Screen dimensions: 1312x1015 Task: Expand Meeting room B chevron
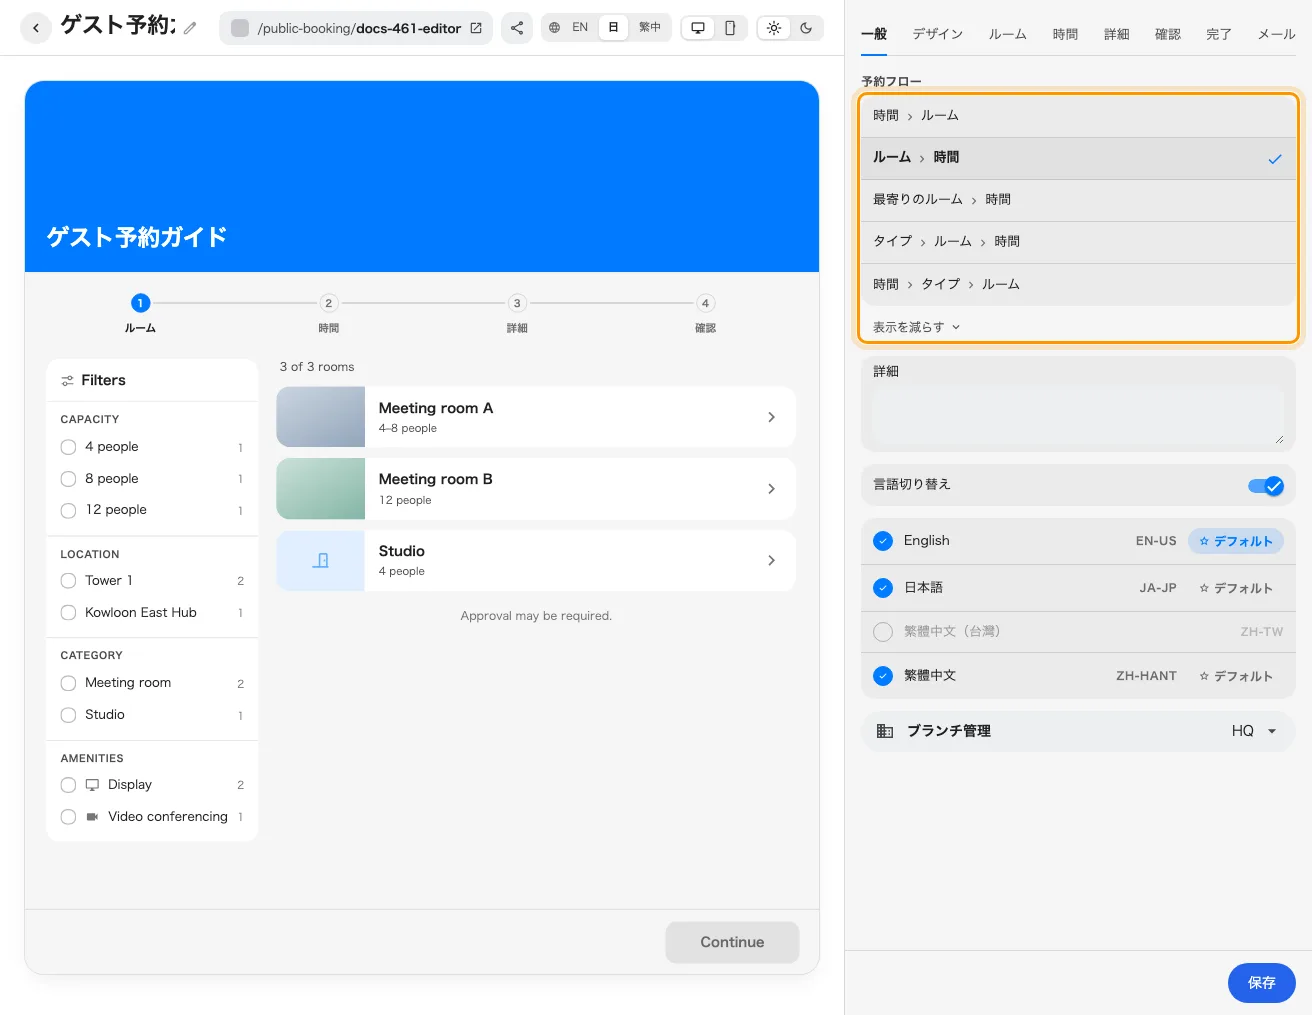click(x=771, y=489)
